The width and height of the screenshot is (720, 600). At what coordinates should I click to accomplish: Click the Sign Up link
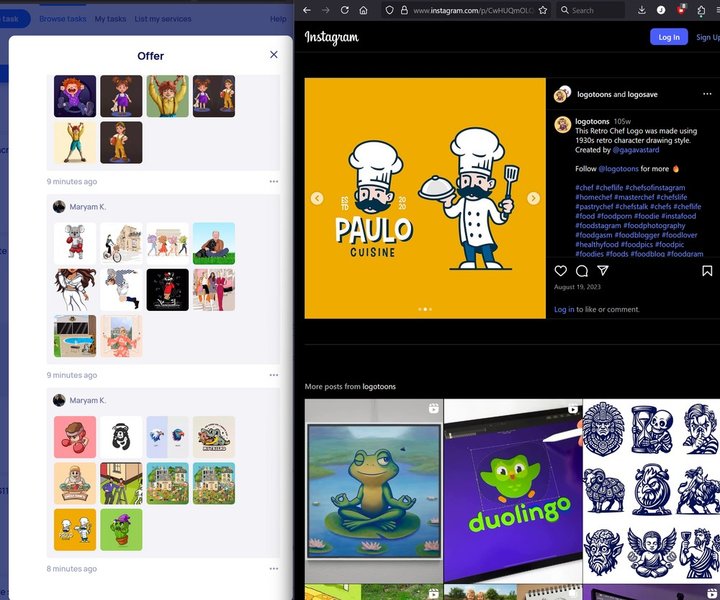[x=708, y=37]
